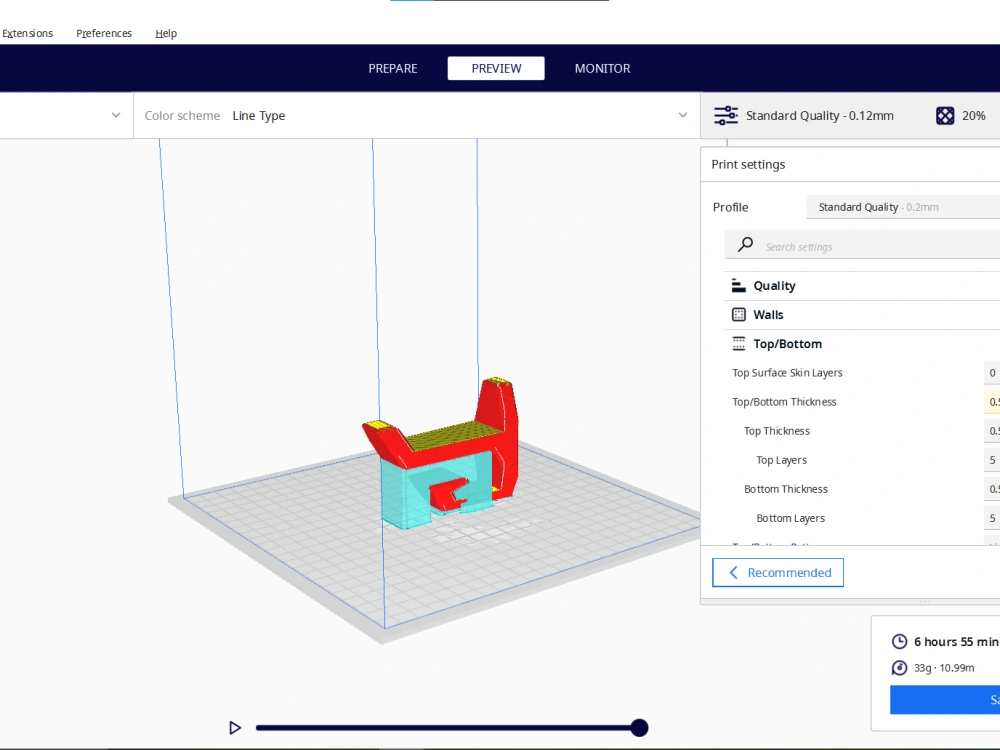Click the Top/Bottom category icon
This screenshot has height=750, width=1000.
pyautogui.click(x=739, y=344)
